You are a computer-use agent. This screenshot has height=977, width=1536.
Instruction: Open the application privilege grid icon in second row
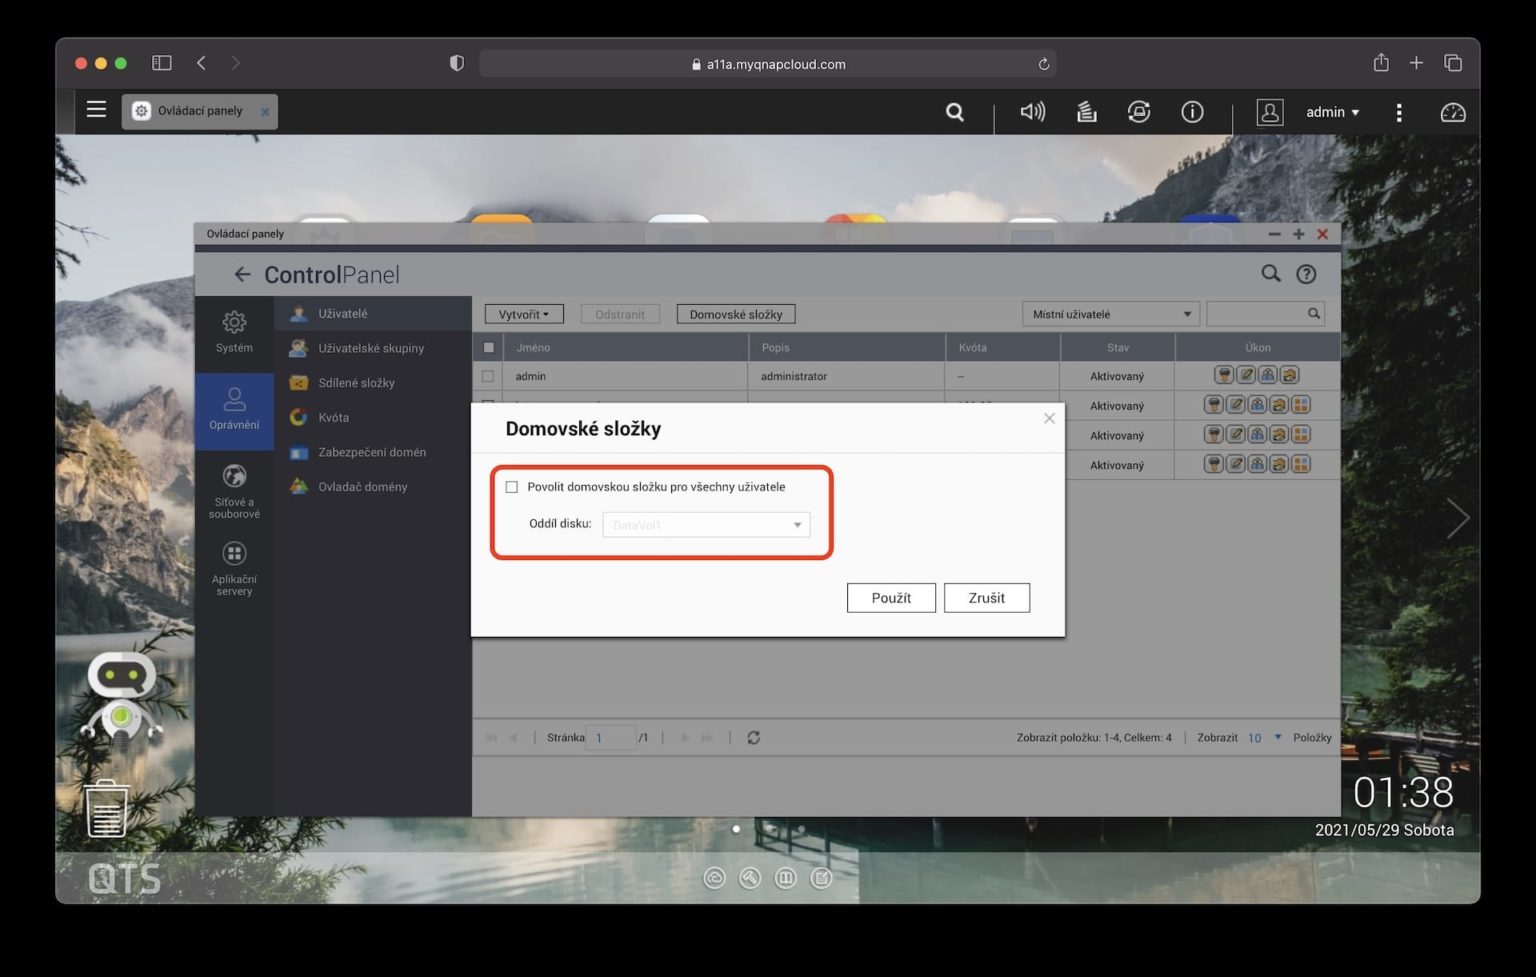pos(1300,405)
